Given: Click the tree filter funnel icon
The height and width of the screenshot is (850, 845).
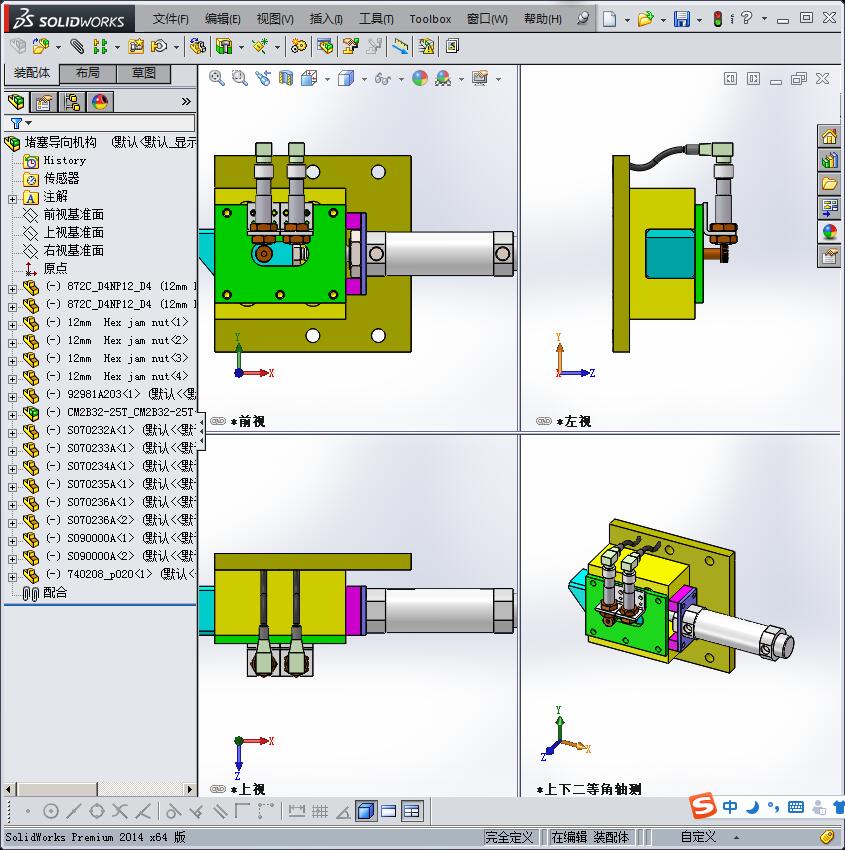Looking at the screenshot, I should (17, 123).
